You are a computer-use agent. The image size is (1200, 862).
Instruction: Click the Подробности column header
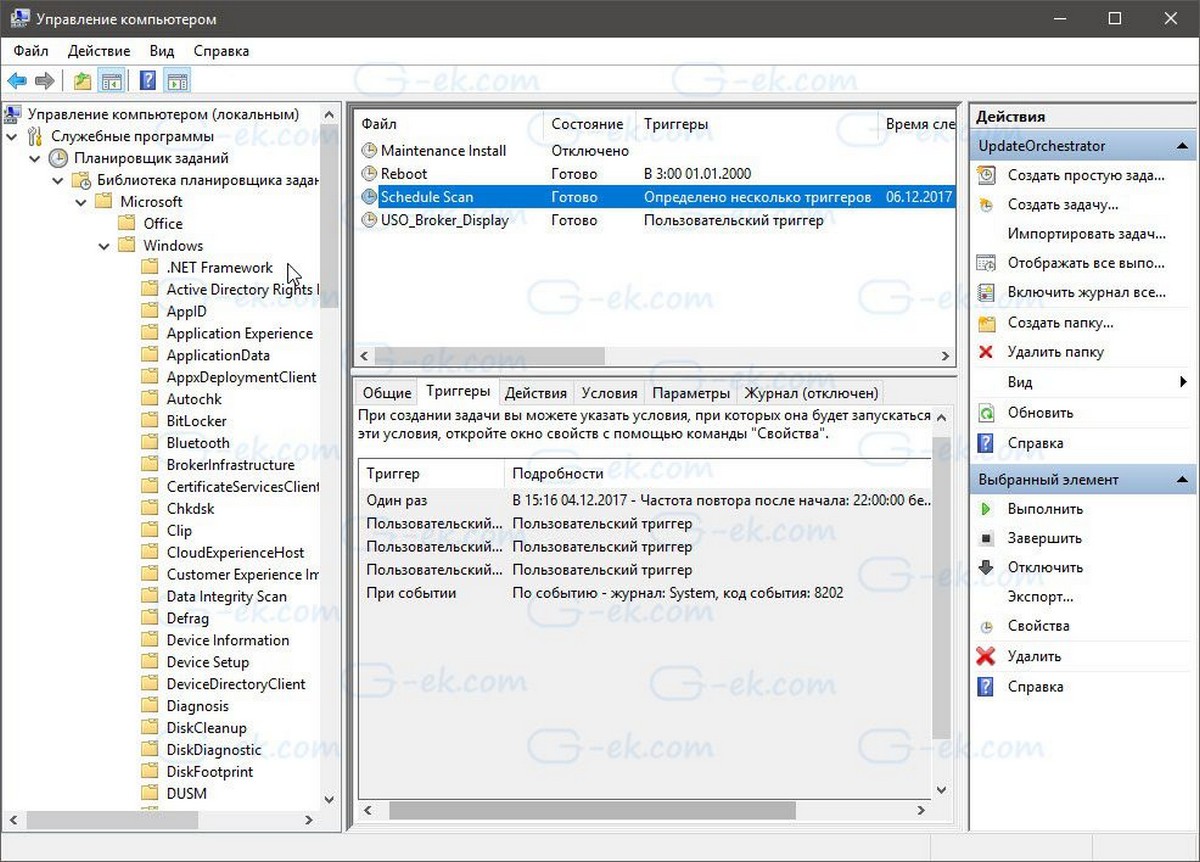(718, 473)
